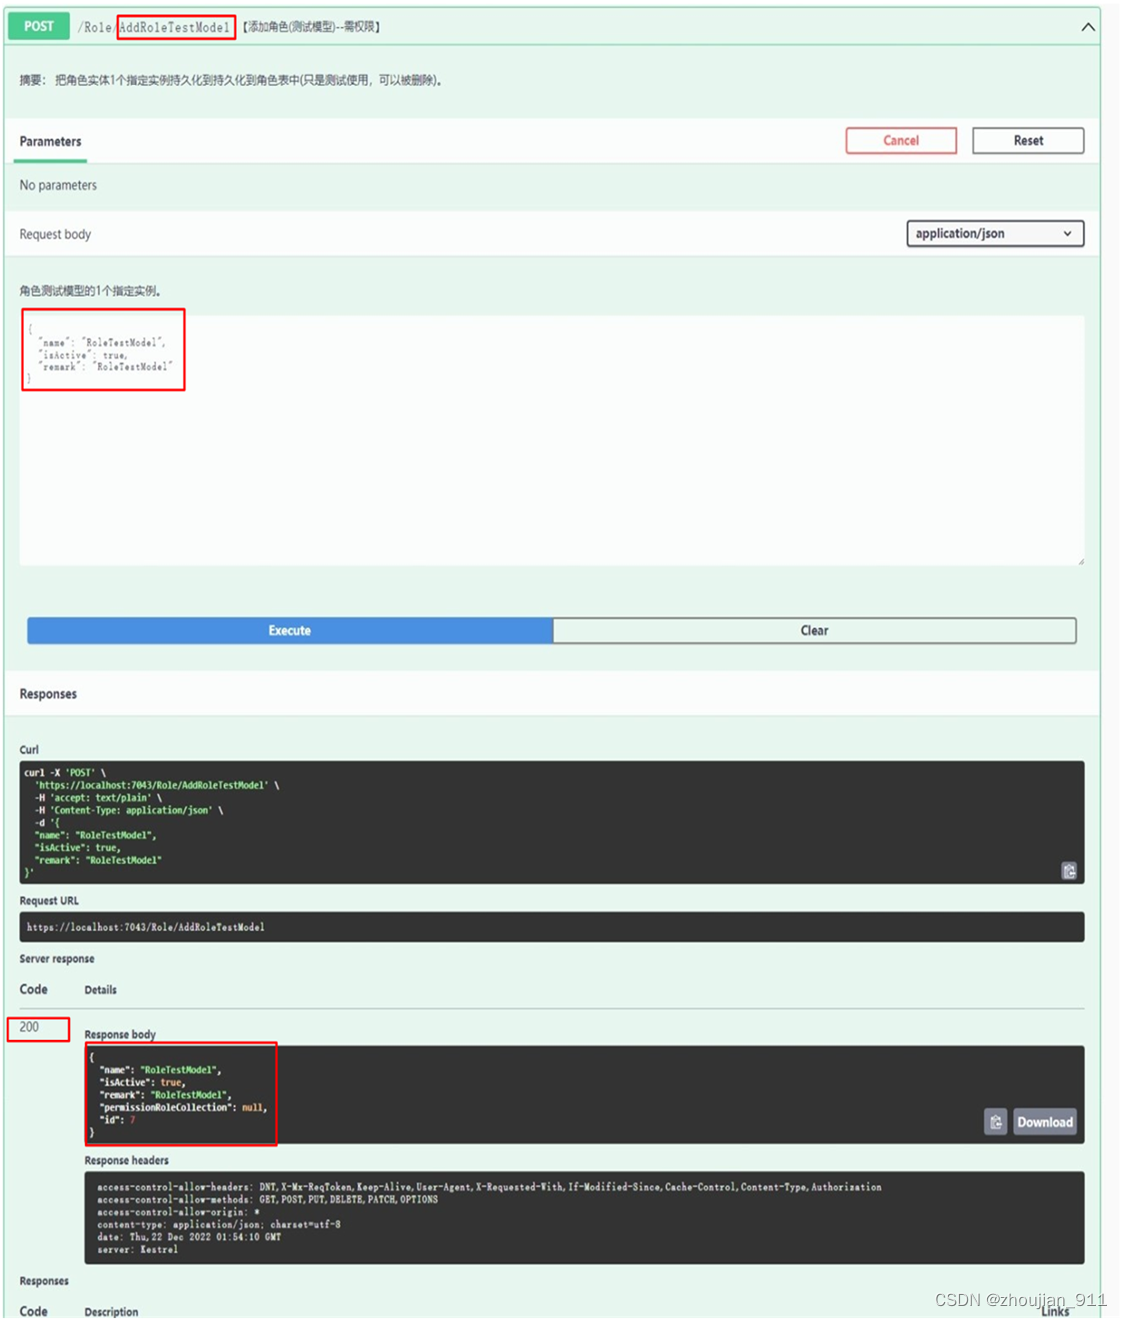This screenshot has width=1122, height=1319.
Task: Cancel the try-it-out mode
Action: [x=901, y=141]
